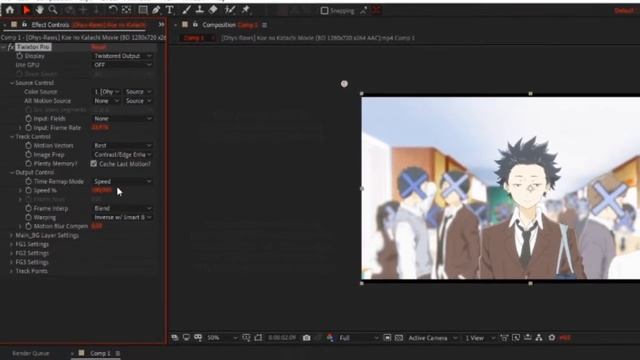Click the Comp 1 tab in the viewer
Screen dimensions: 640x360
pyautogui.click(x=194, y=38)
